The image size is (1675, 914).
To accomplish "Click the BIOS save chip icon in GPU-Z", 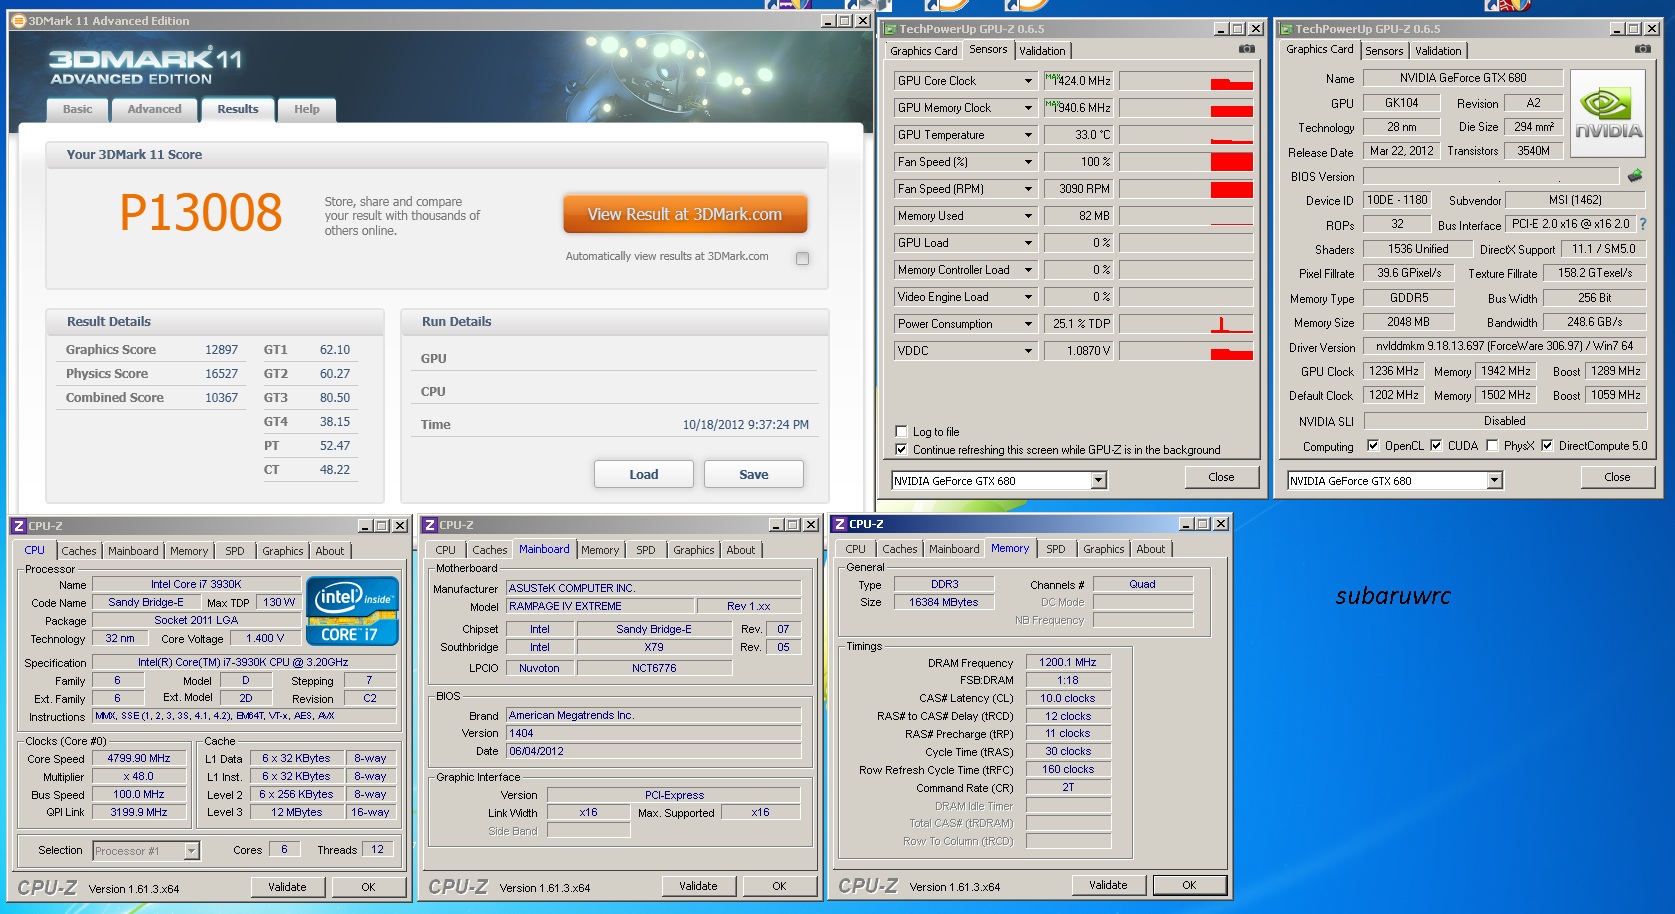I will pos(1635,176).
